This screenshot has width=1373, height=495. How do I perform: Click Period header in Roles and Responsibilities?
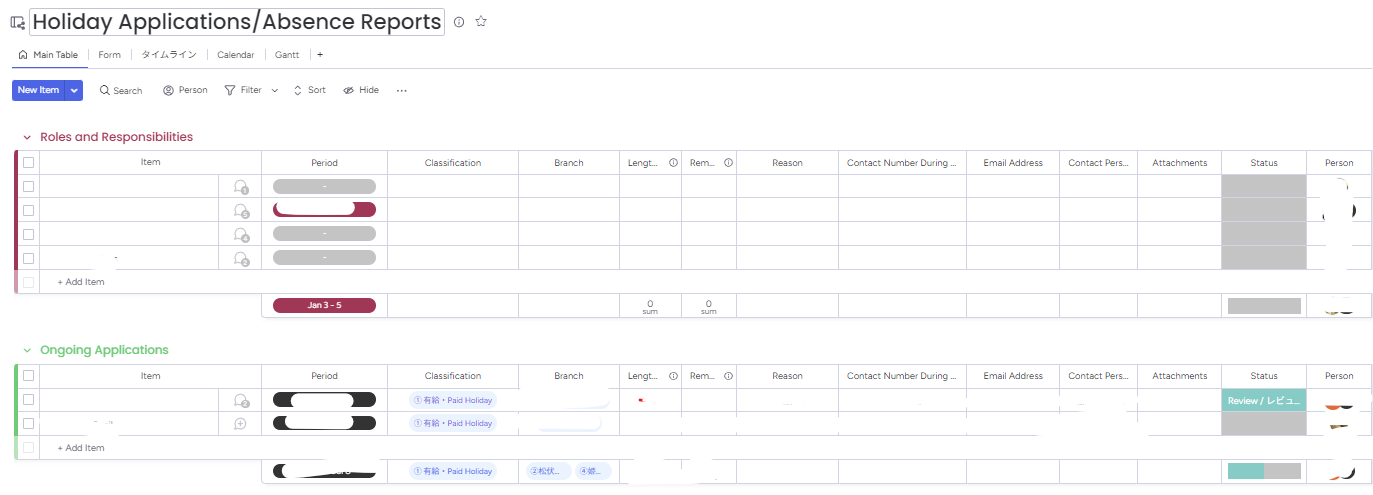(324, 163)
